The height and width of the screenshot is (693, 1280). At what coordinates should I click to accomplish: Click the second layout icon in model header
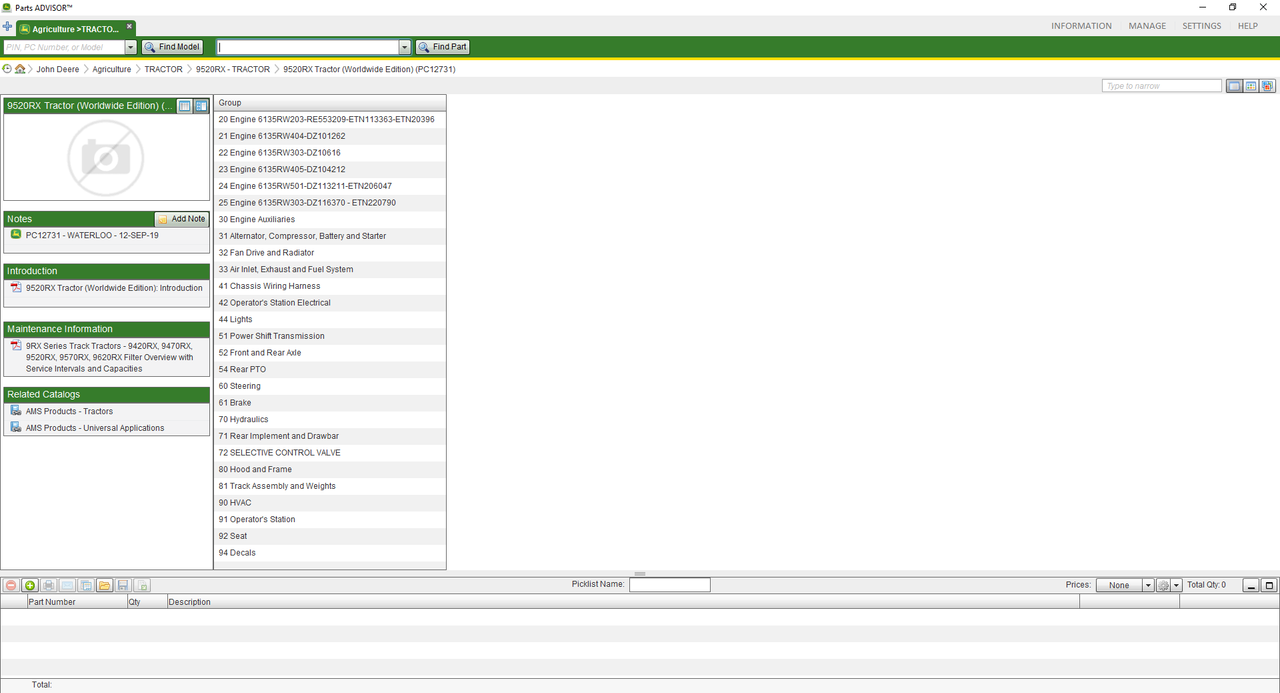201,106
